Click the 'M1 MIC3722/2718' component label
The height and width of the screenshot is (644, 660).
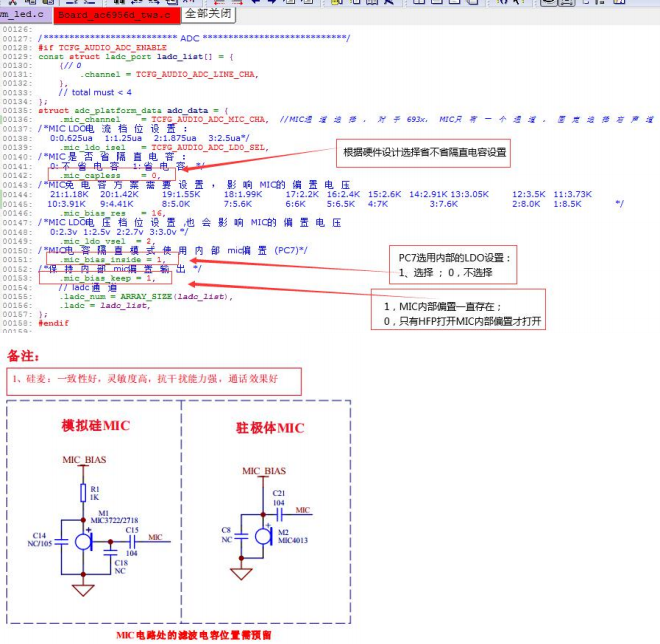(114, 517)
